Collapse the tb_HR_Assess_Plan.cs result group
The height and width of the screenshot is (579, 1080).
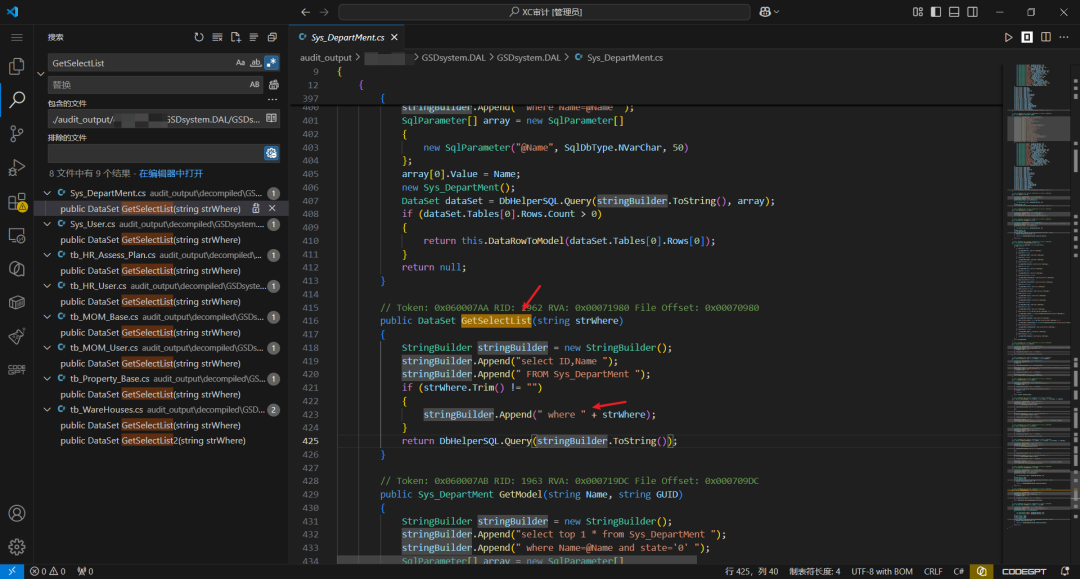47,255
